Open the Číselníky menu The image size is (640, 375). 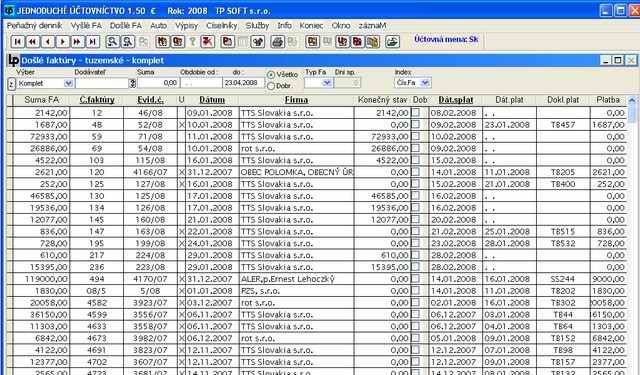click(222, 26)
